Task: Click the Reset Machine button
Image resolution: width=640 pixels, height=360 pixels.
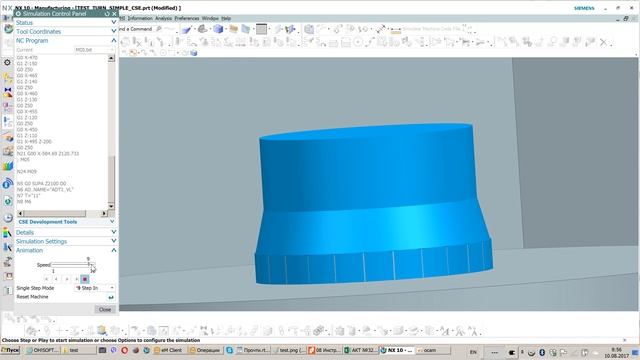Action: tap(111, 297)
